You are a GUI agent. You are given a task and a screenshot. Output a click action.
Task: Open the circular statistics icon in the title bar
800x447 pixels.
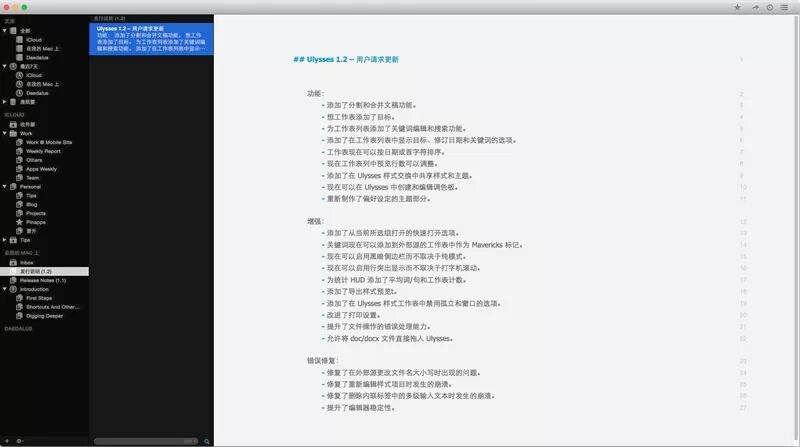[x=770, y=7]
